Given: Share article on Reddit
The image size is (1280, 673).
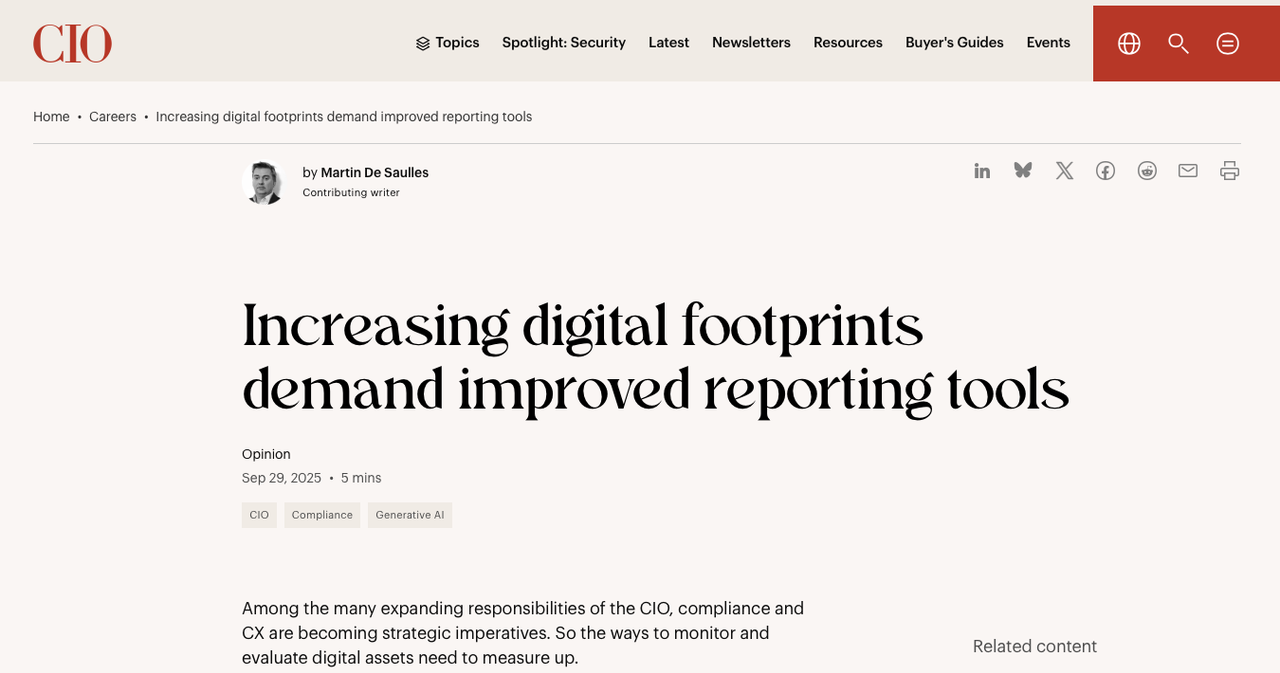Looking at the screenshot, I should (1147, 171).
